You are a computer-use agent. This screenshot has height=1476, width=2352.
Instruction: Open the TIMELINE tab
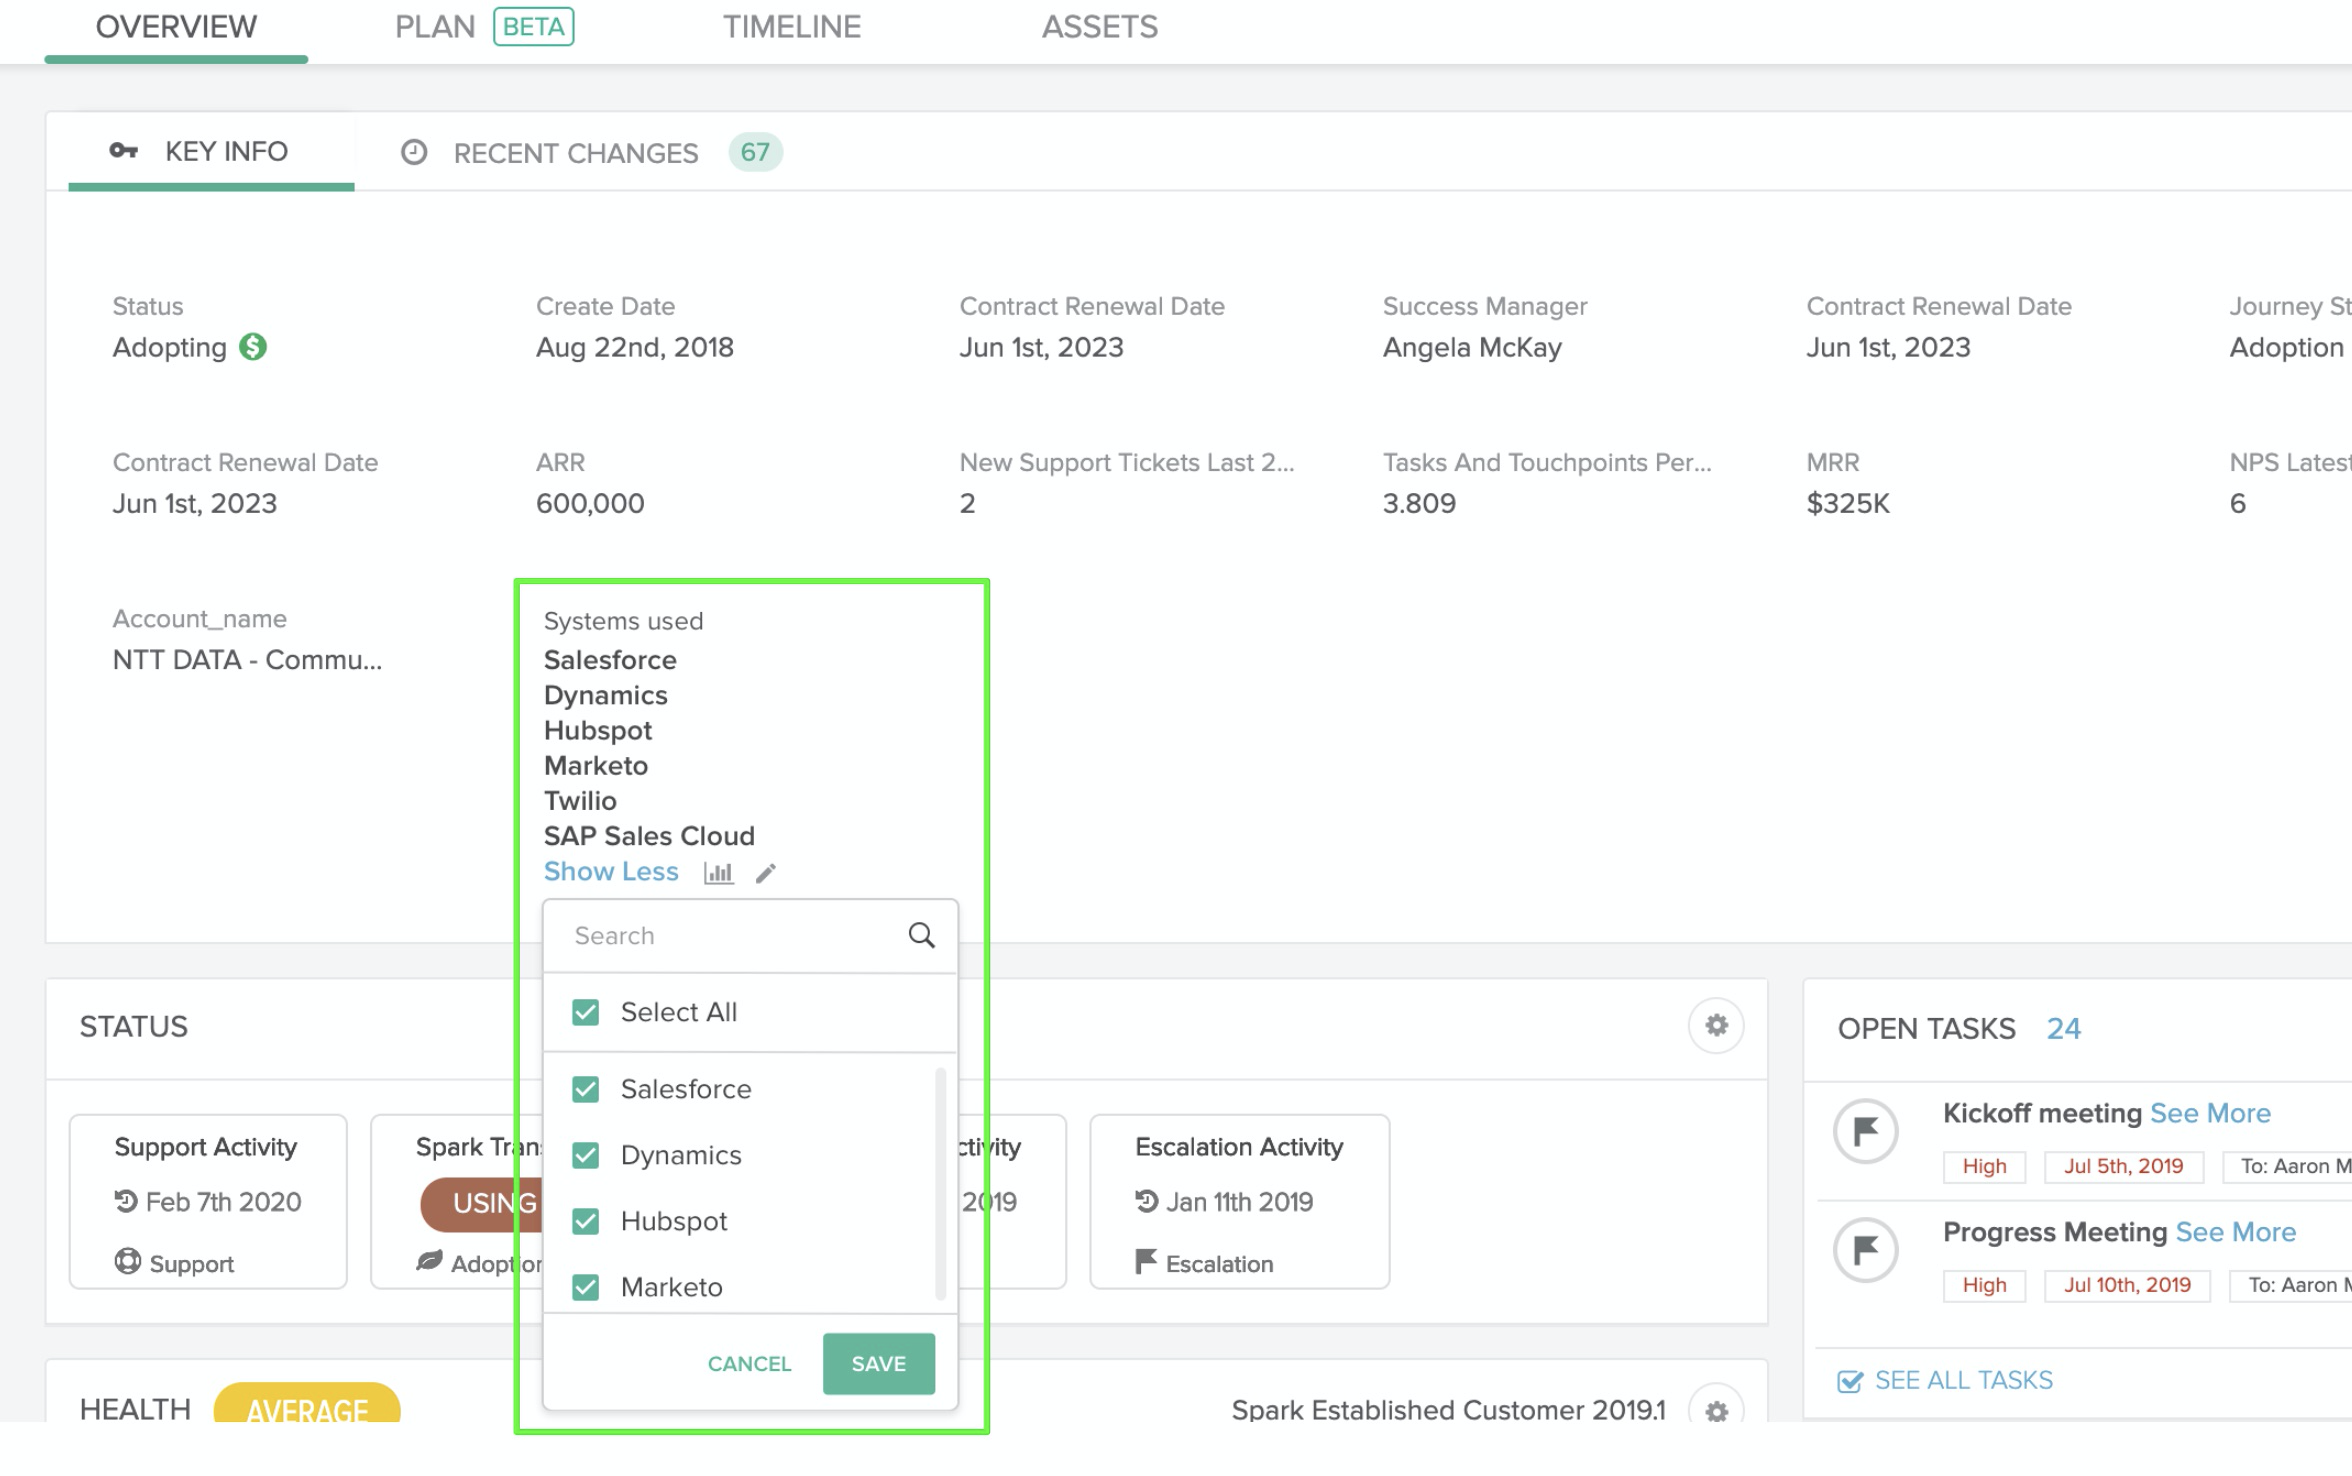click(792, 27)
